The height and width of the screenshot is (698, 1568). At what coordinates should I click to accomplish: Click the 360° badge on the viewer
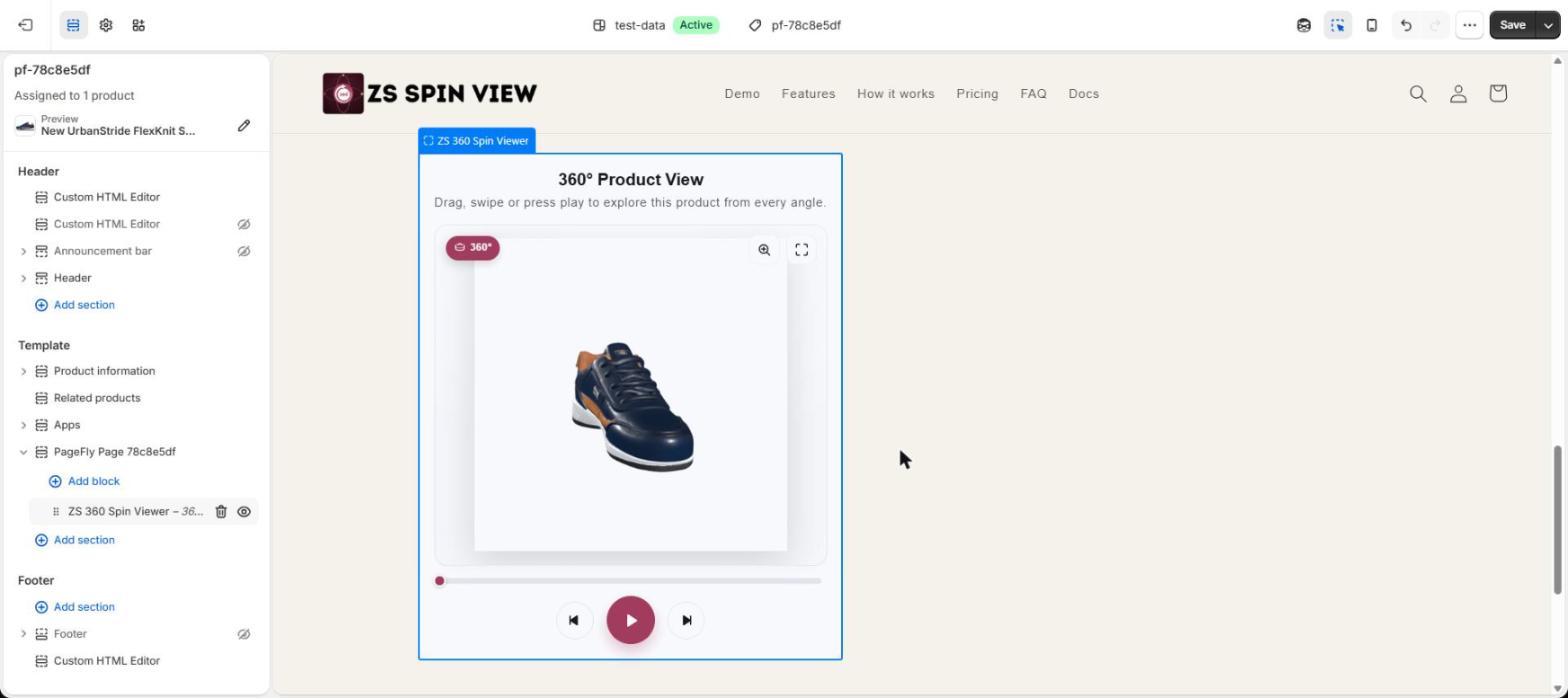pyautogui.click(x=473, y=247)
